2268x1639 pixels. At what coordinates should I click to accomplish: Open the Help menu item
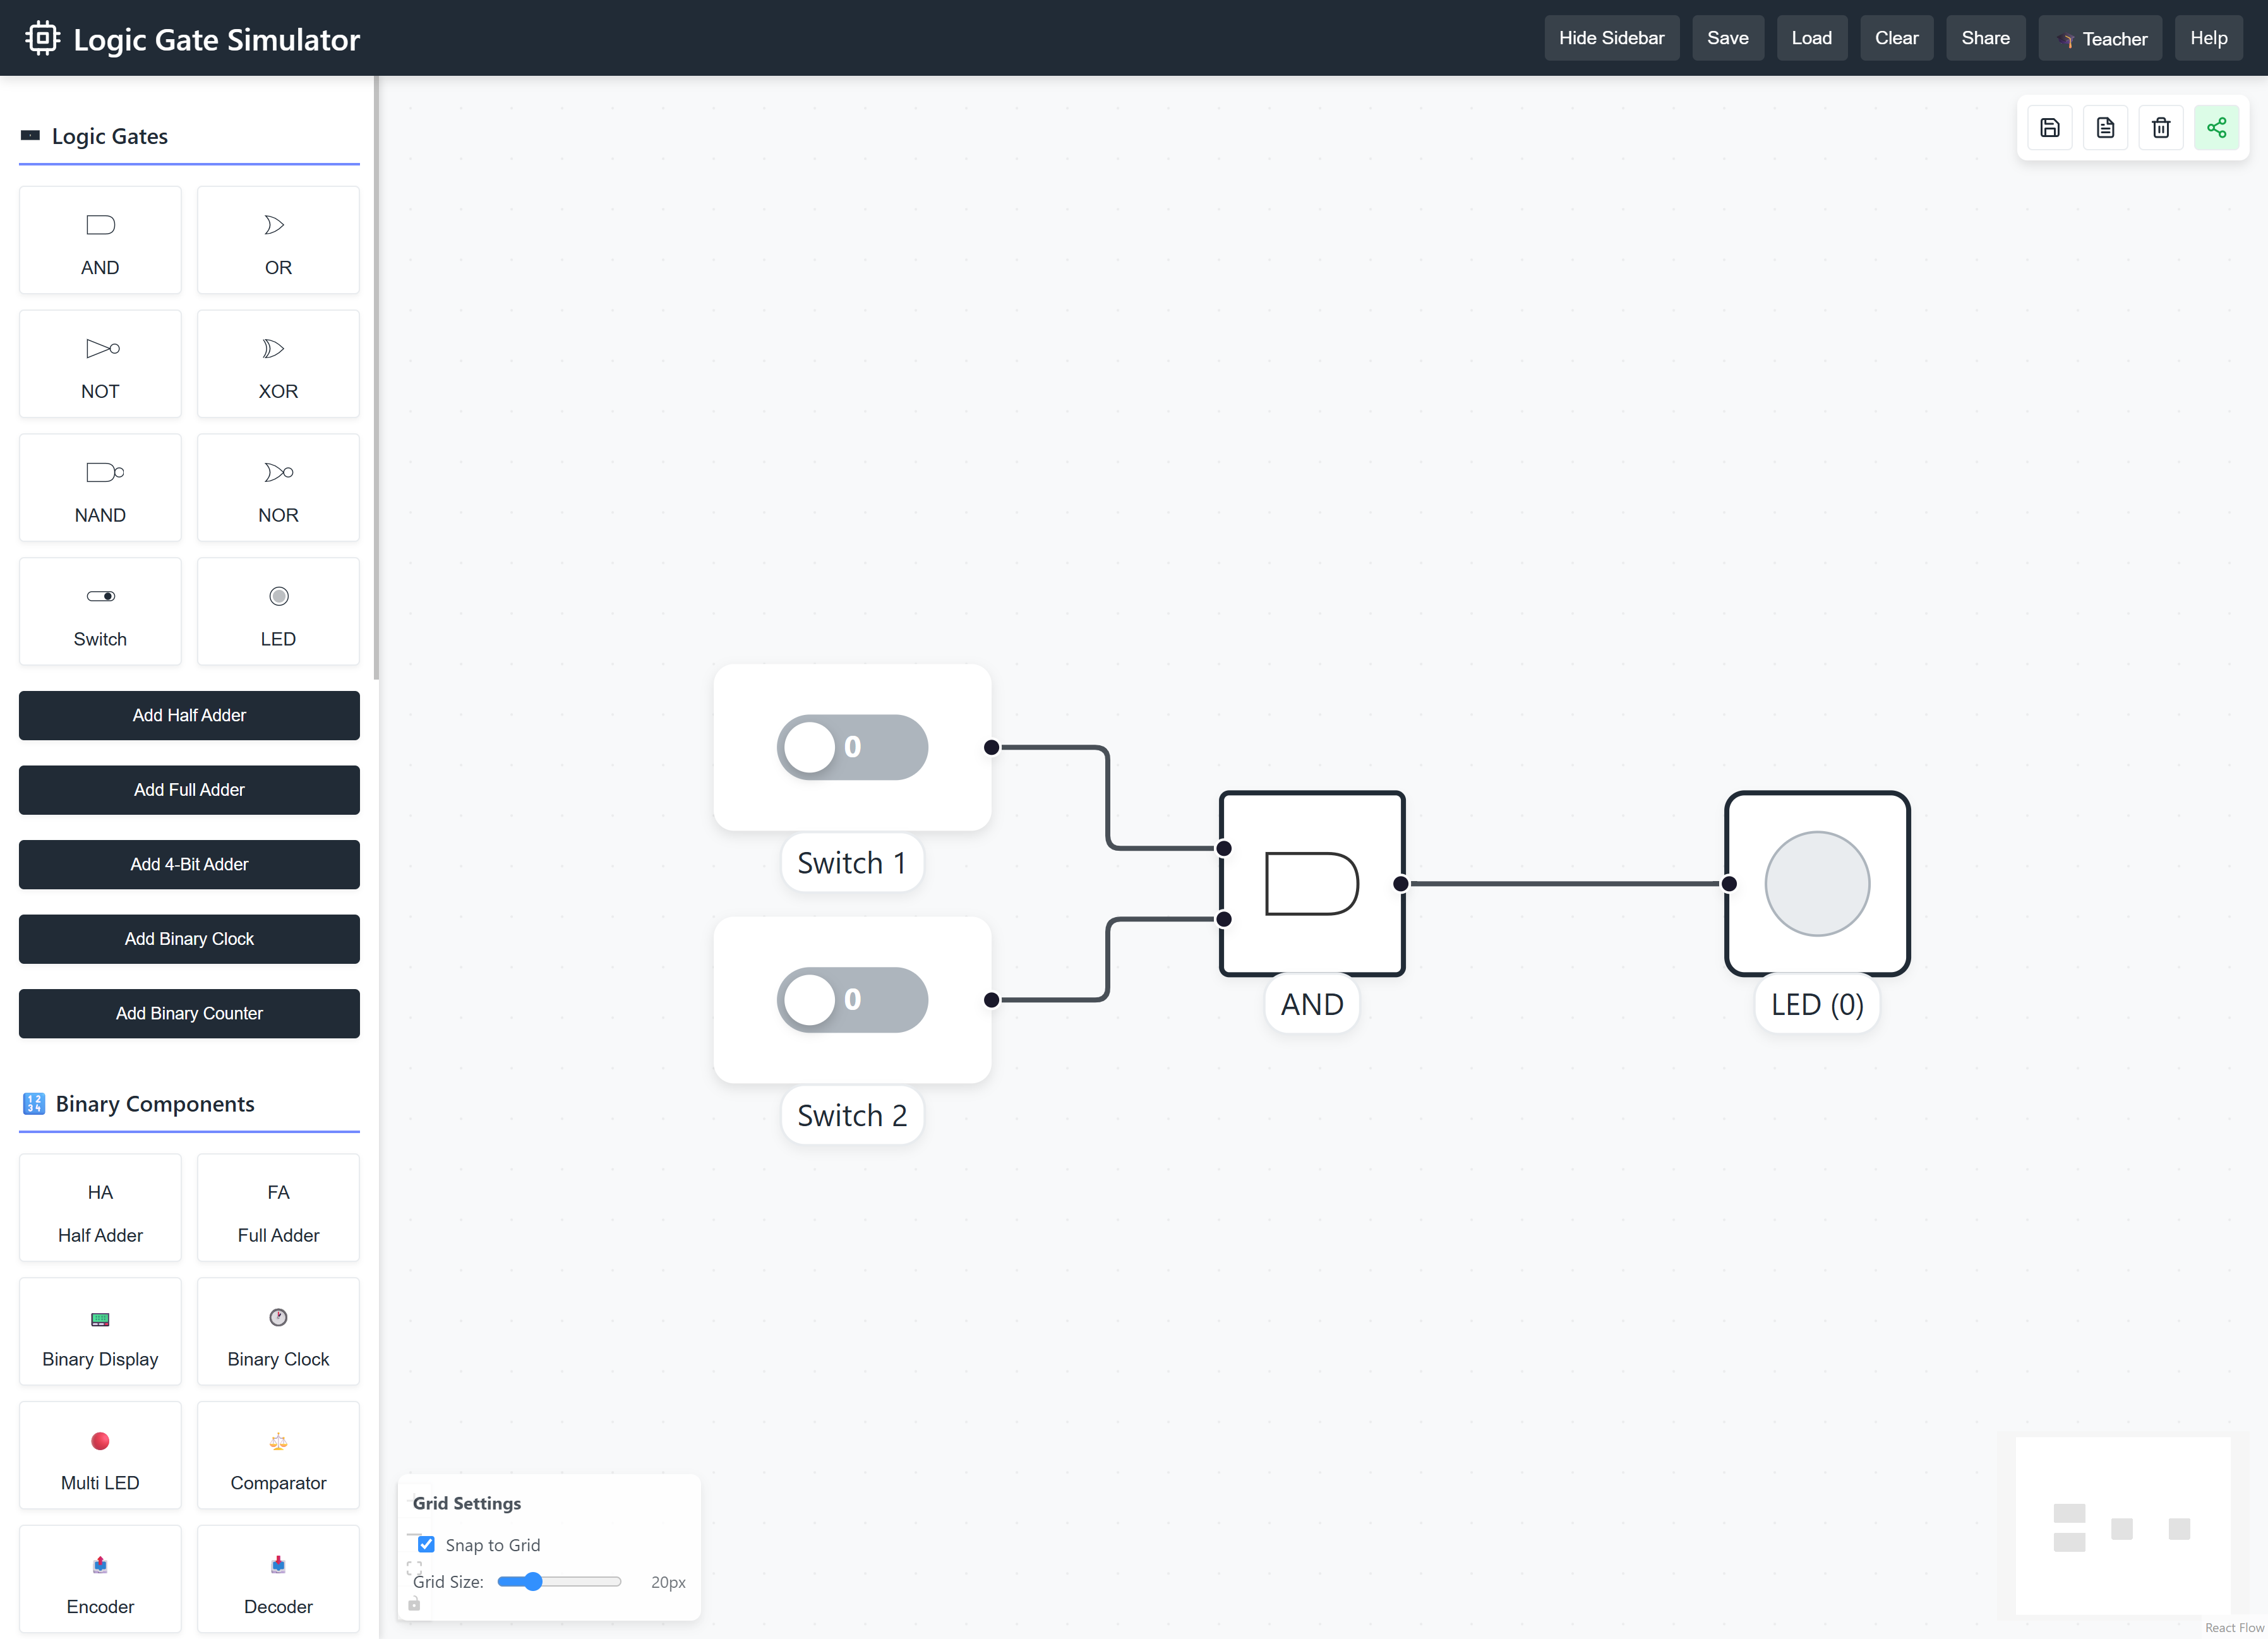coord(2208,38)
